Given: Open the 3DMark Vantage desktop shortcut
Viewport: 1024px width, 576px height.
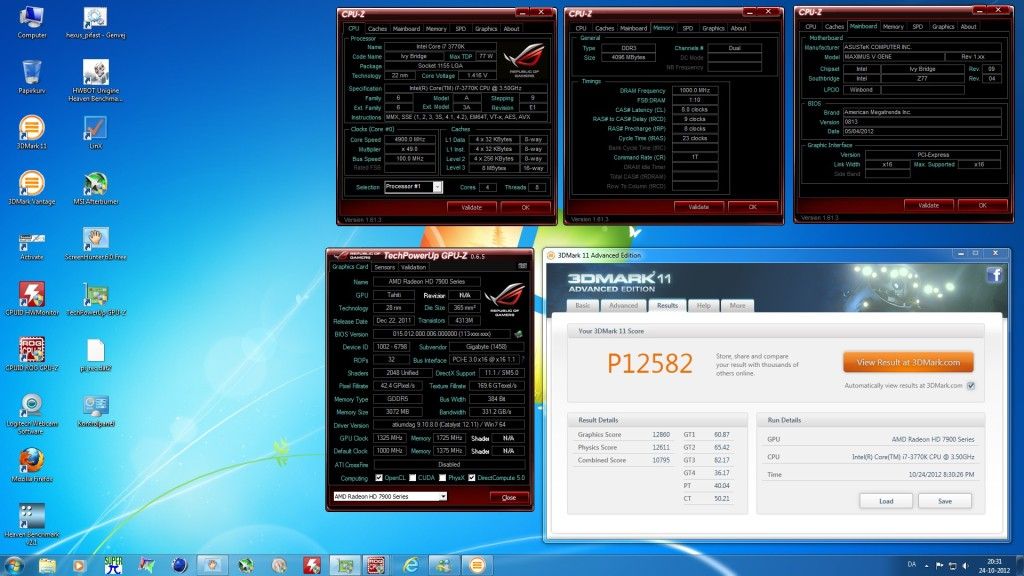Looking at the screenshot, I should tap(31, 188).
